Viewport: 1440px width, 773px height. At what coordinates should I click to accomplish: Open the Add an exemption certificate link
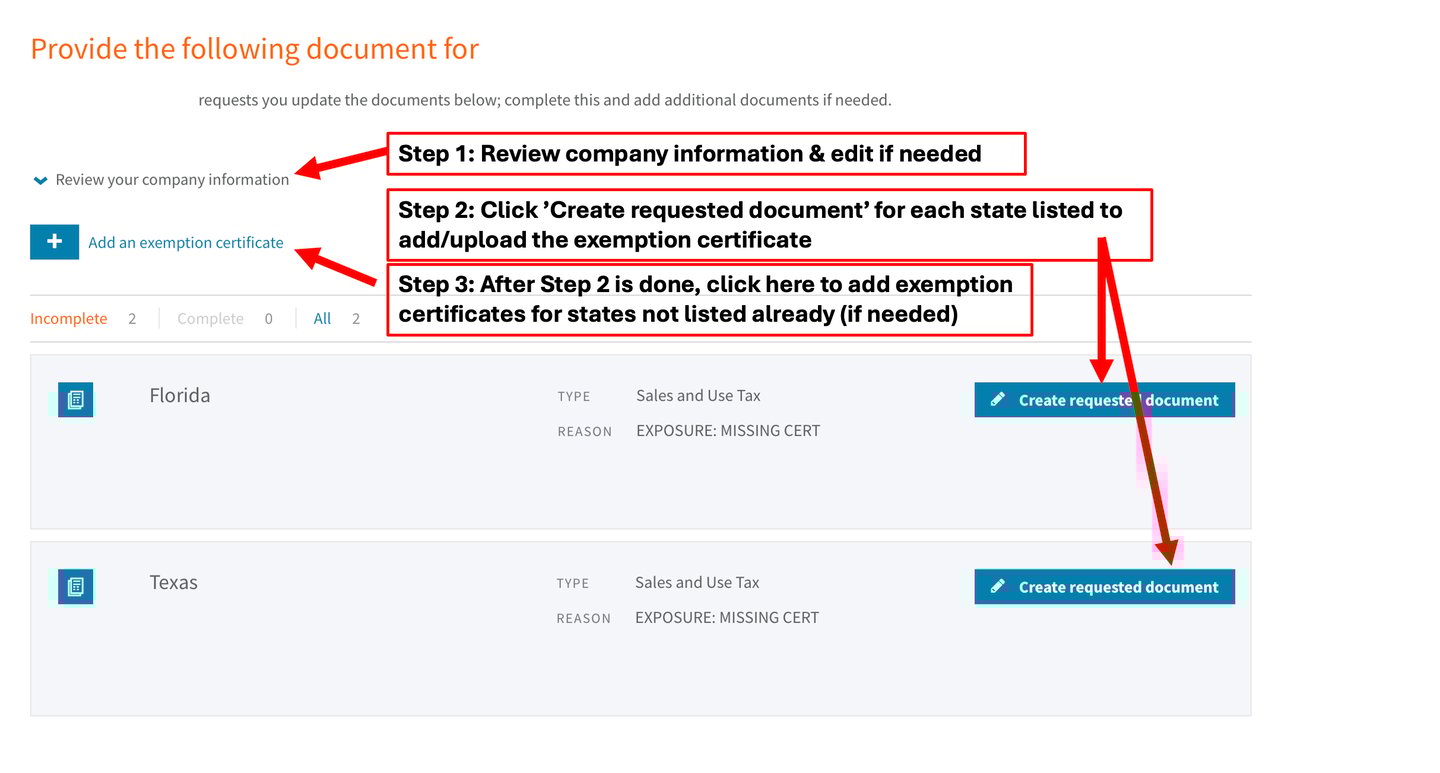coord(186,242)
